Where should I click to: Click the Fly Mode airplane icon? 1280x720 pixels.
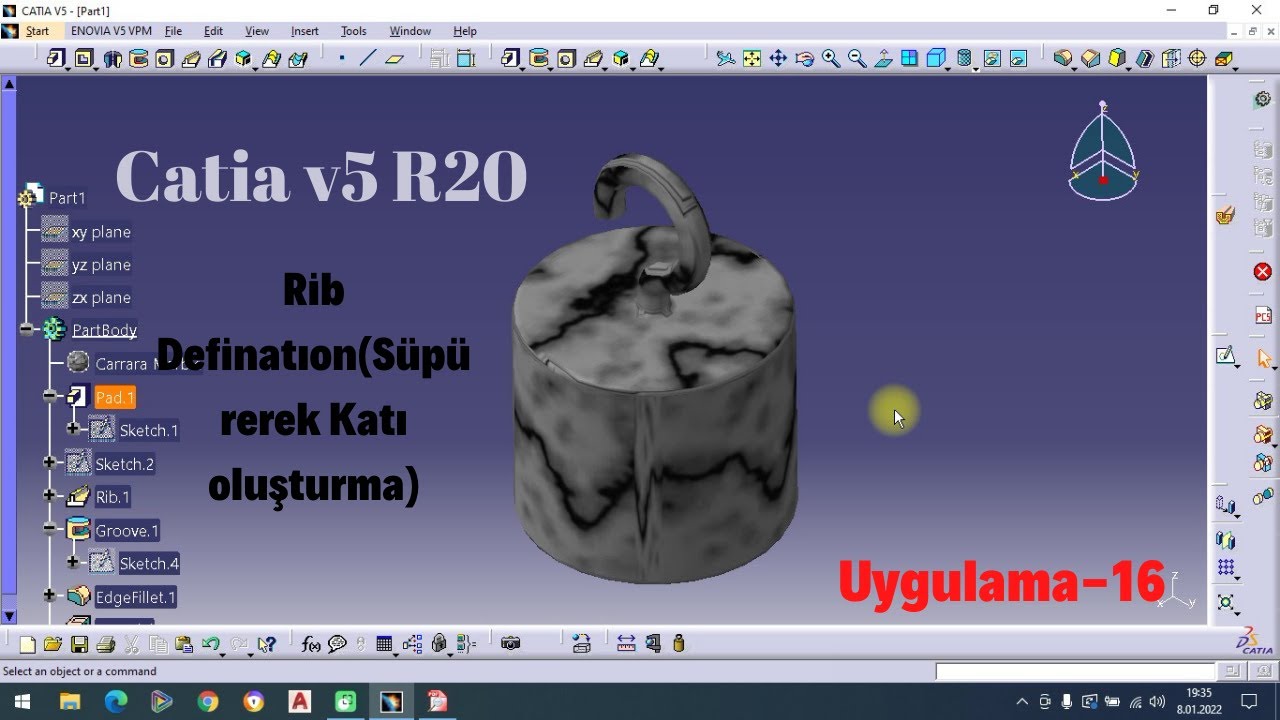[726, 59]
